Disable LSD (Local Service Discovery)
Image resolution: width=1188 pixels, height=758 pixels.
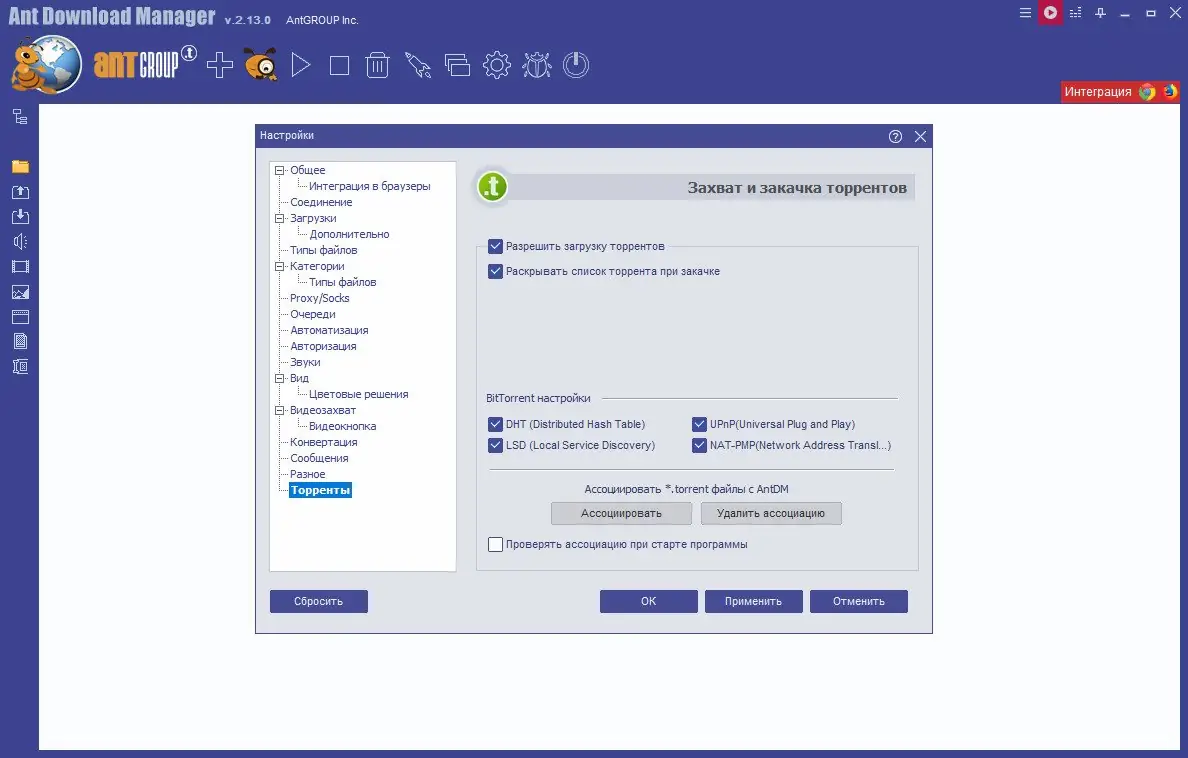click(496, 446)
